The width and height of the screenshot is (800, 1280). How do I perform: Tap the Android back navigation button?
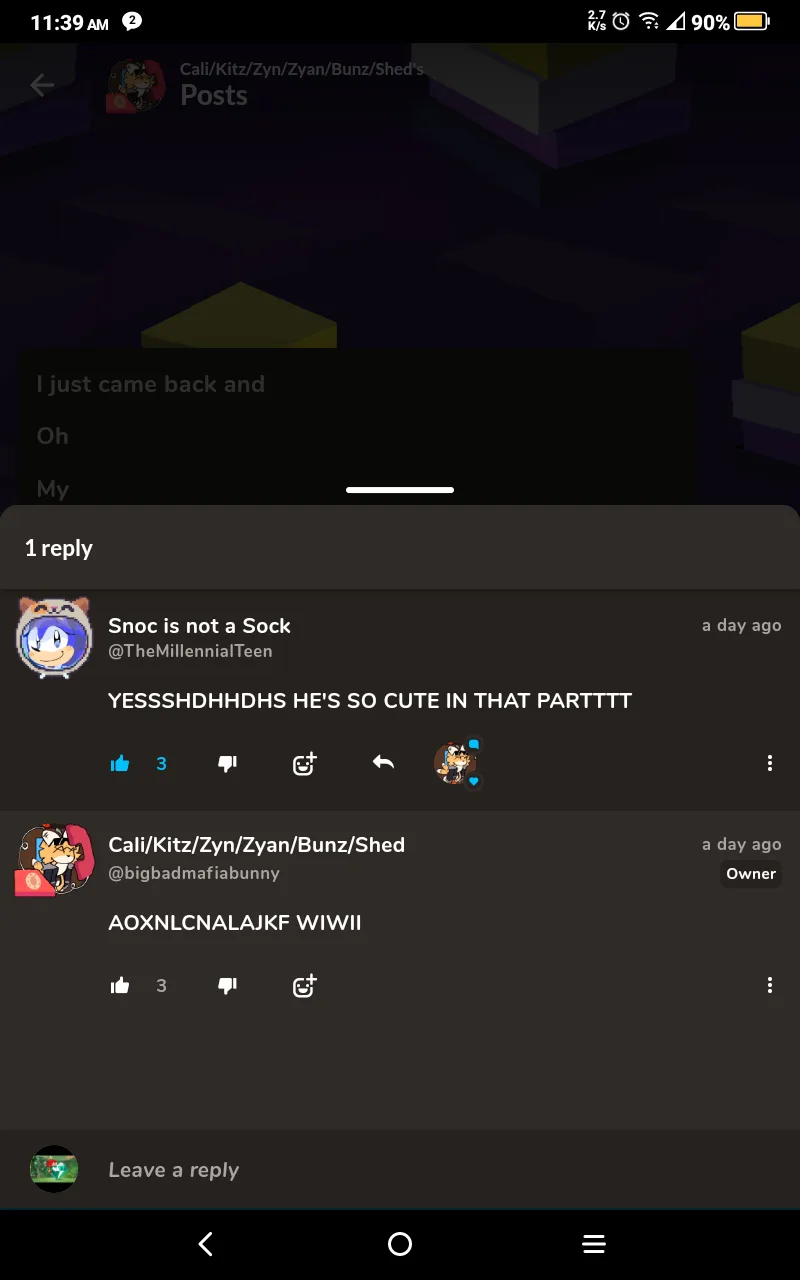(205, 1244)
